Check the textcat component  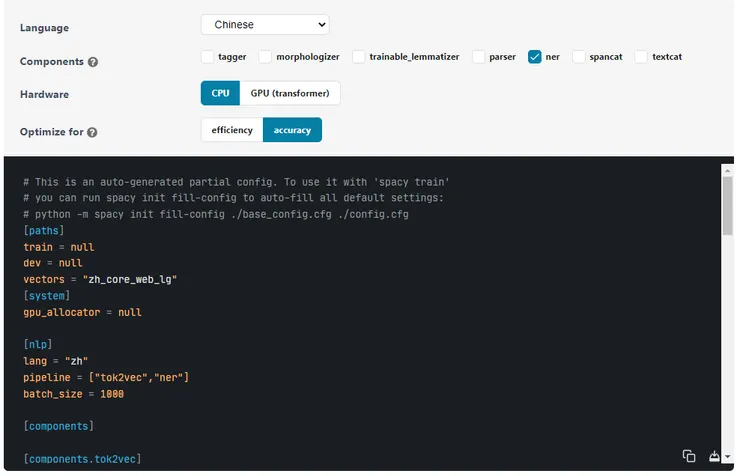642,57
